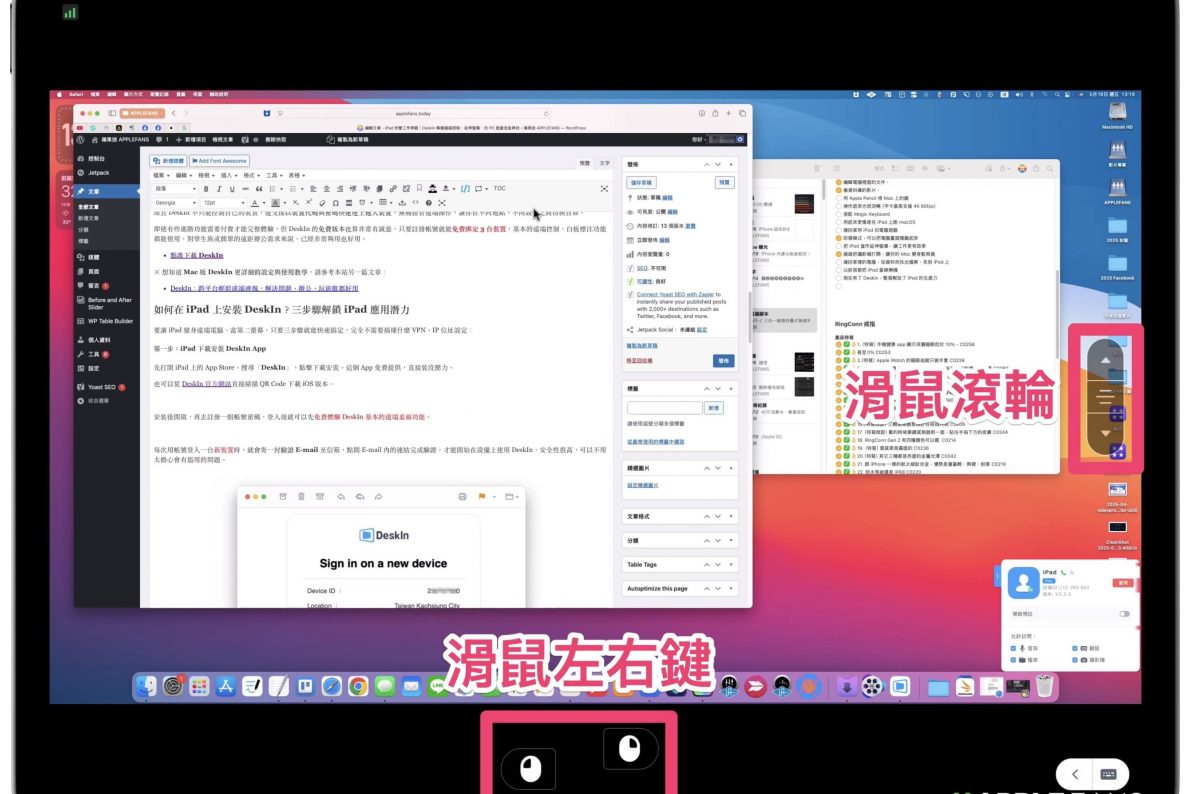1191x794 pixels.
Task: Click the back chevron beside keyboard icon
Action: tap(1075, 774)
